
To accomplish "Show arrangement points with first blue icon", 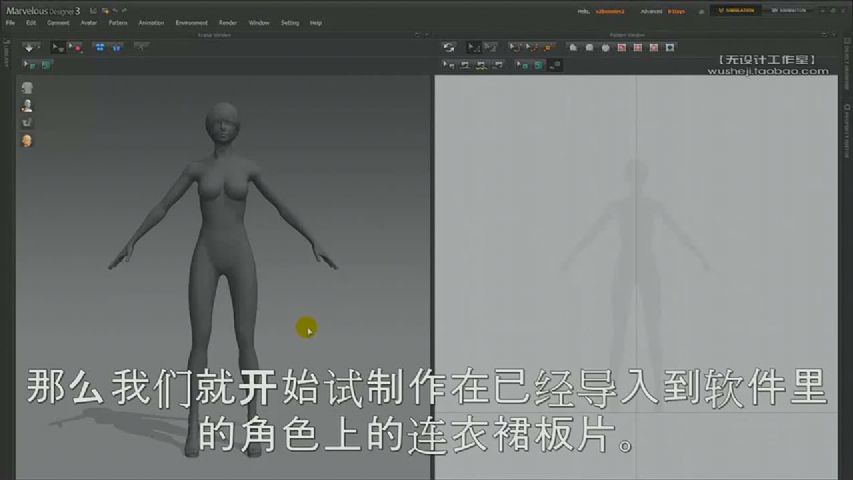I will [x=100, y=48].
